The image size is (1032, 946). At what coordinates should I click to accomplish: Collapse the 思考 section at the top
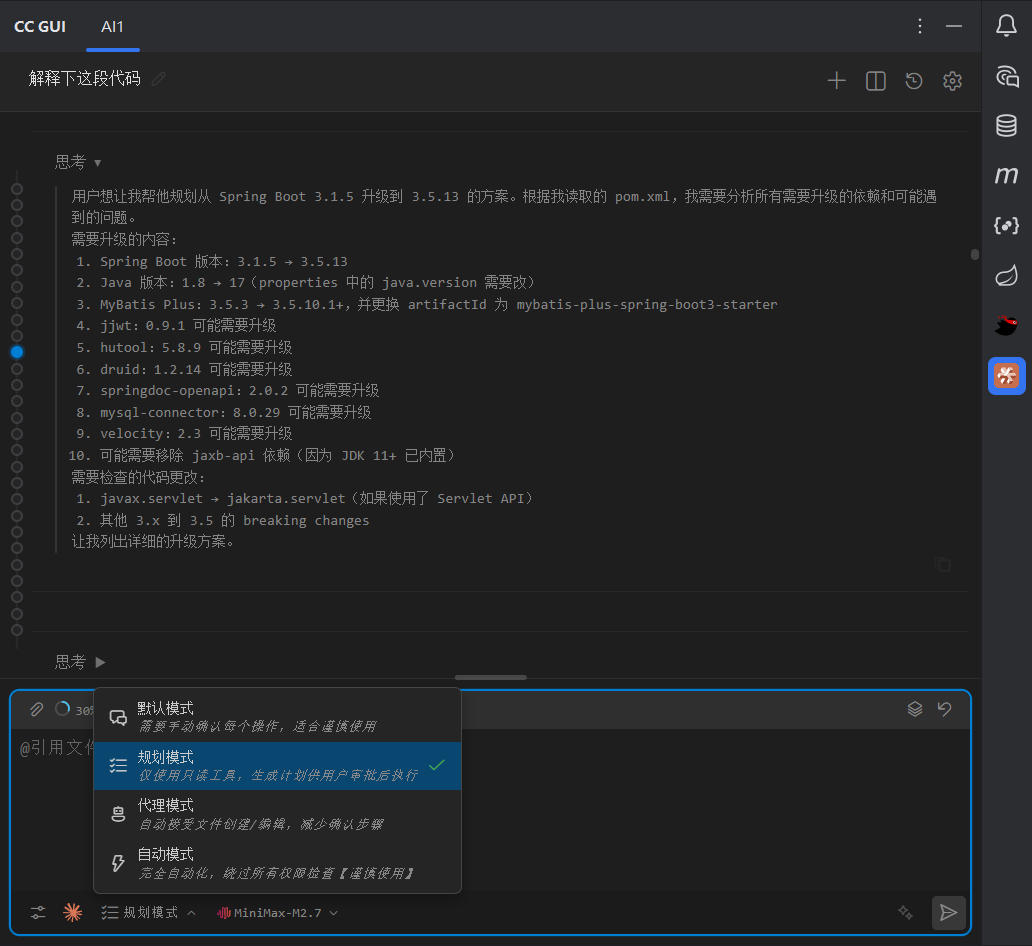(x=78, y=161)
